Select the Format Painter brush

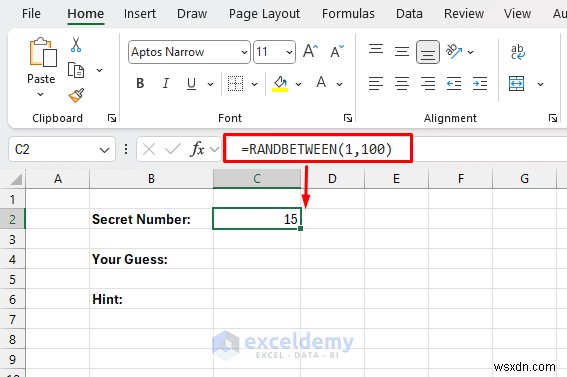[x=76, y=95]
